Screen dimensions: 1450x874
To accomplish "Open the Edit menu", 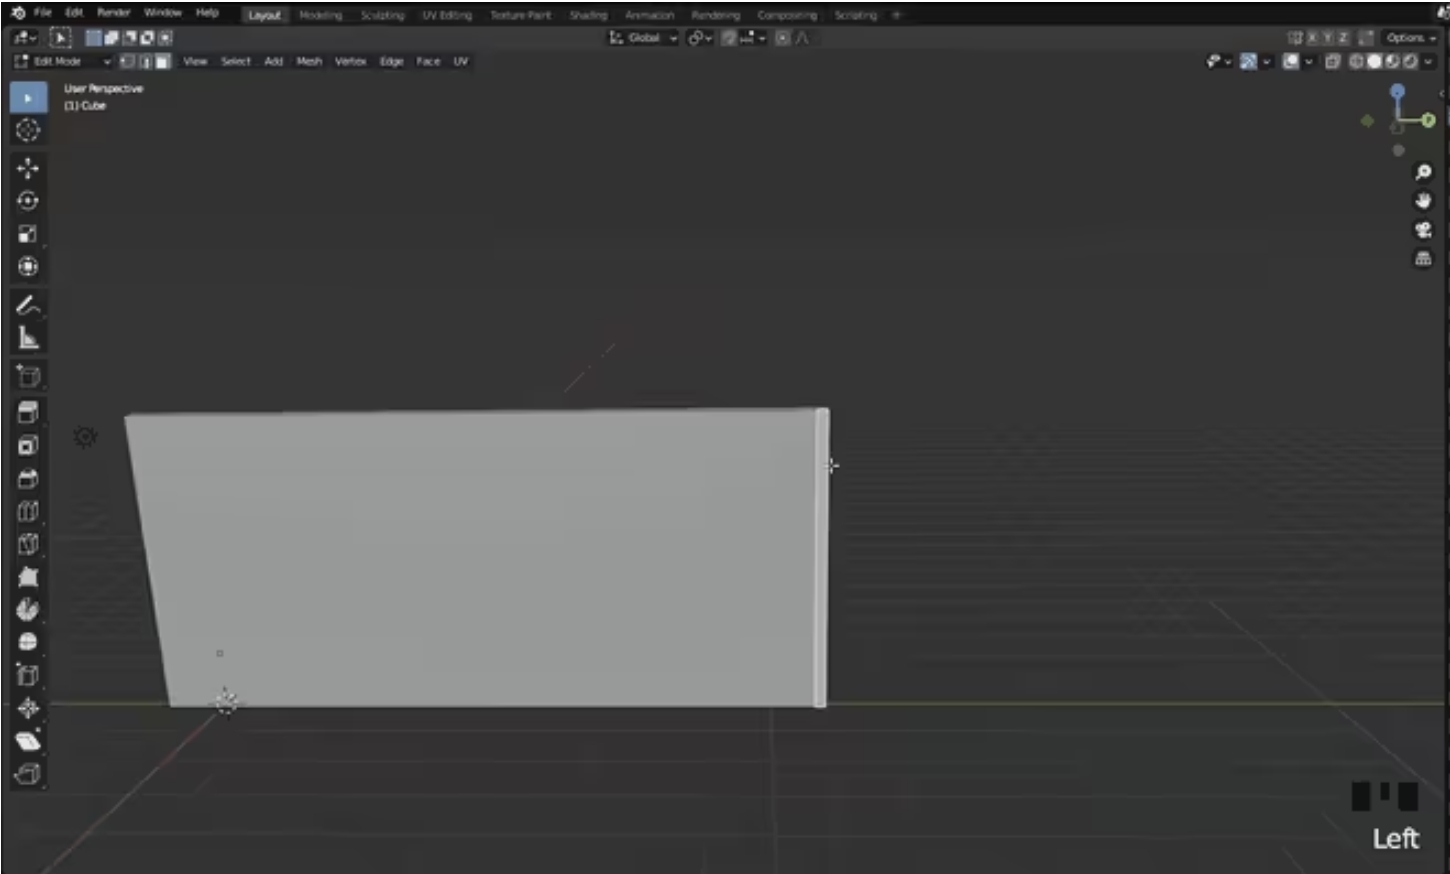I will pyautogui.click(x=74, y=13).
